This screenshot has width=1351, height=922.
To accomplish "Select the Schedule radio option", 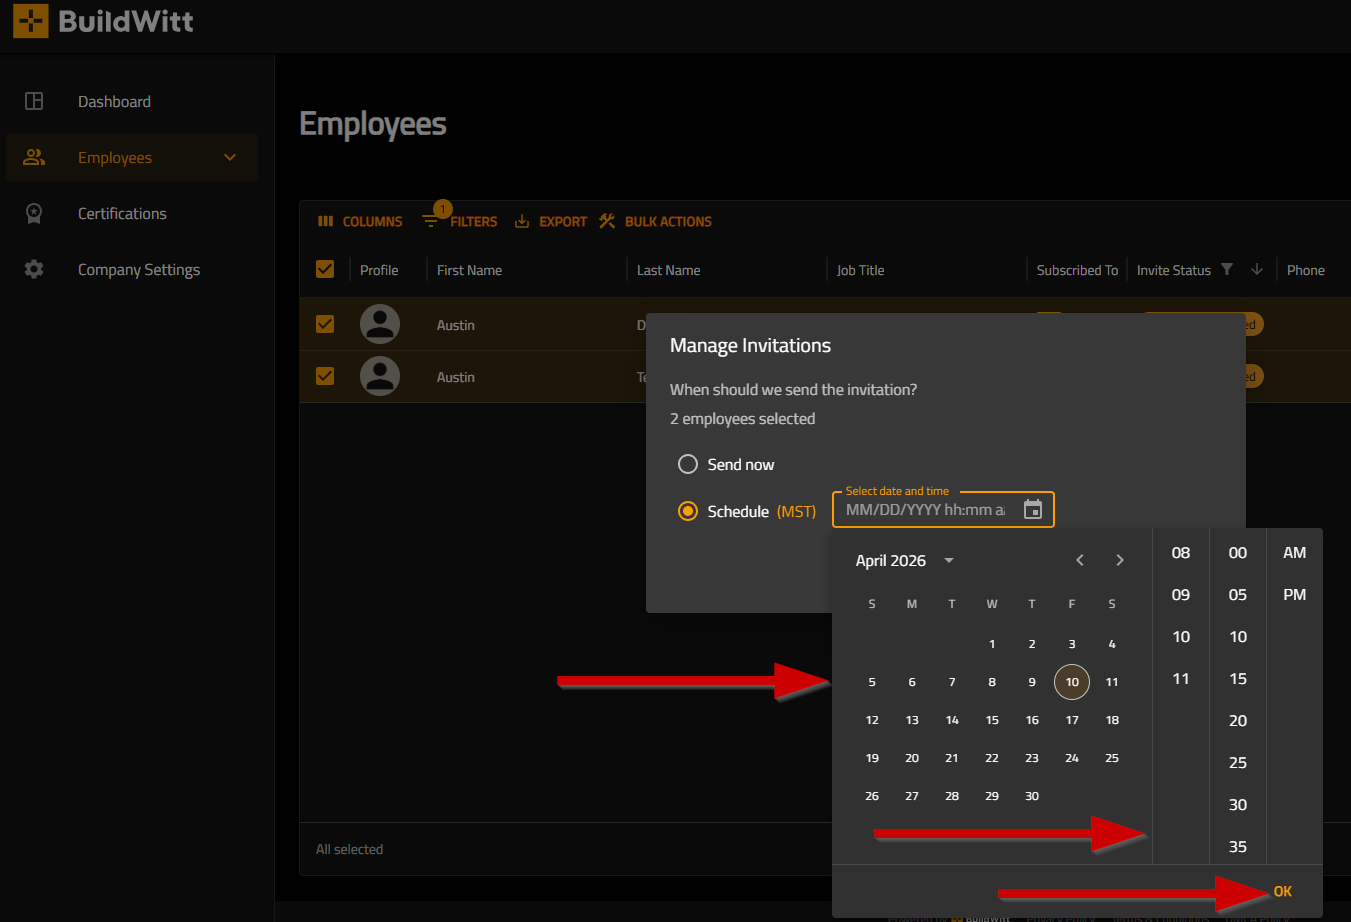I will (688, 511).
